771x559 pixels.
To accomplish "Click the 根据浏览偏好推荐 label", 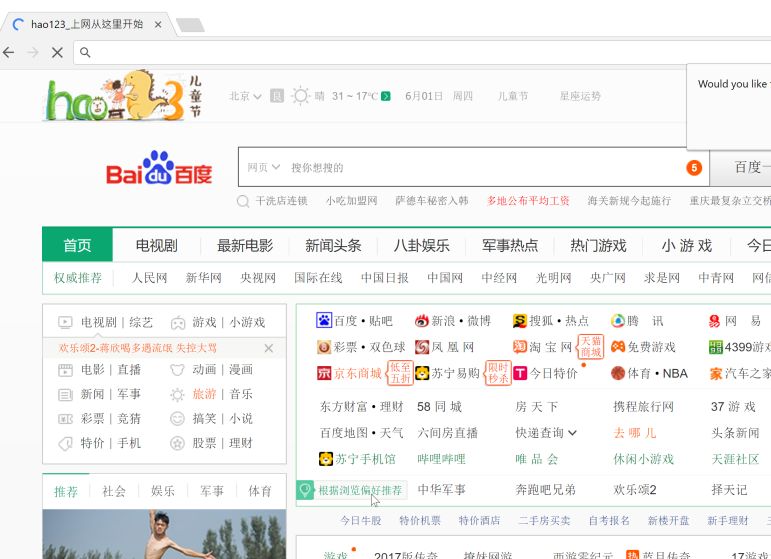I will 360,490.
